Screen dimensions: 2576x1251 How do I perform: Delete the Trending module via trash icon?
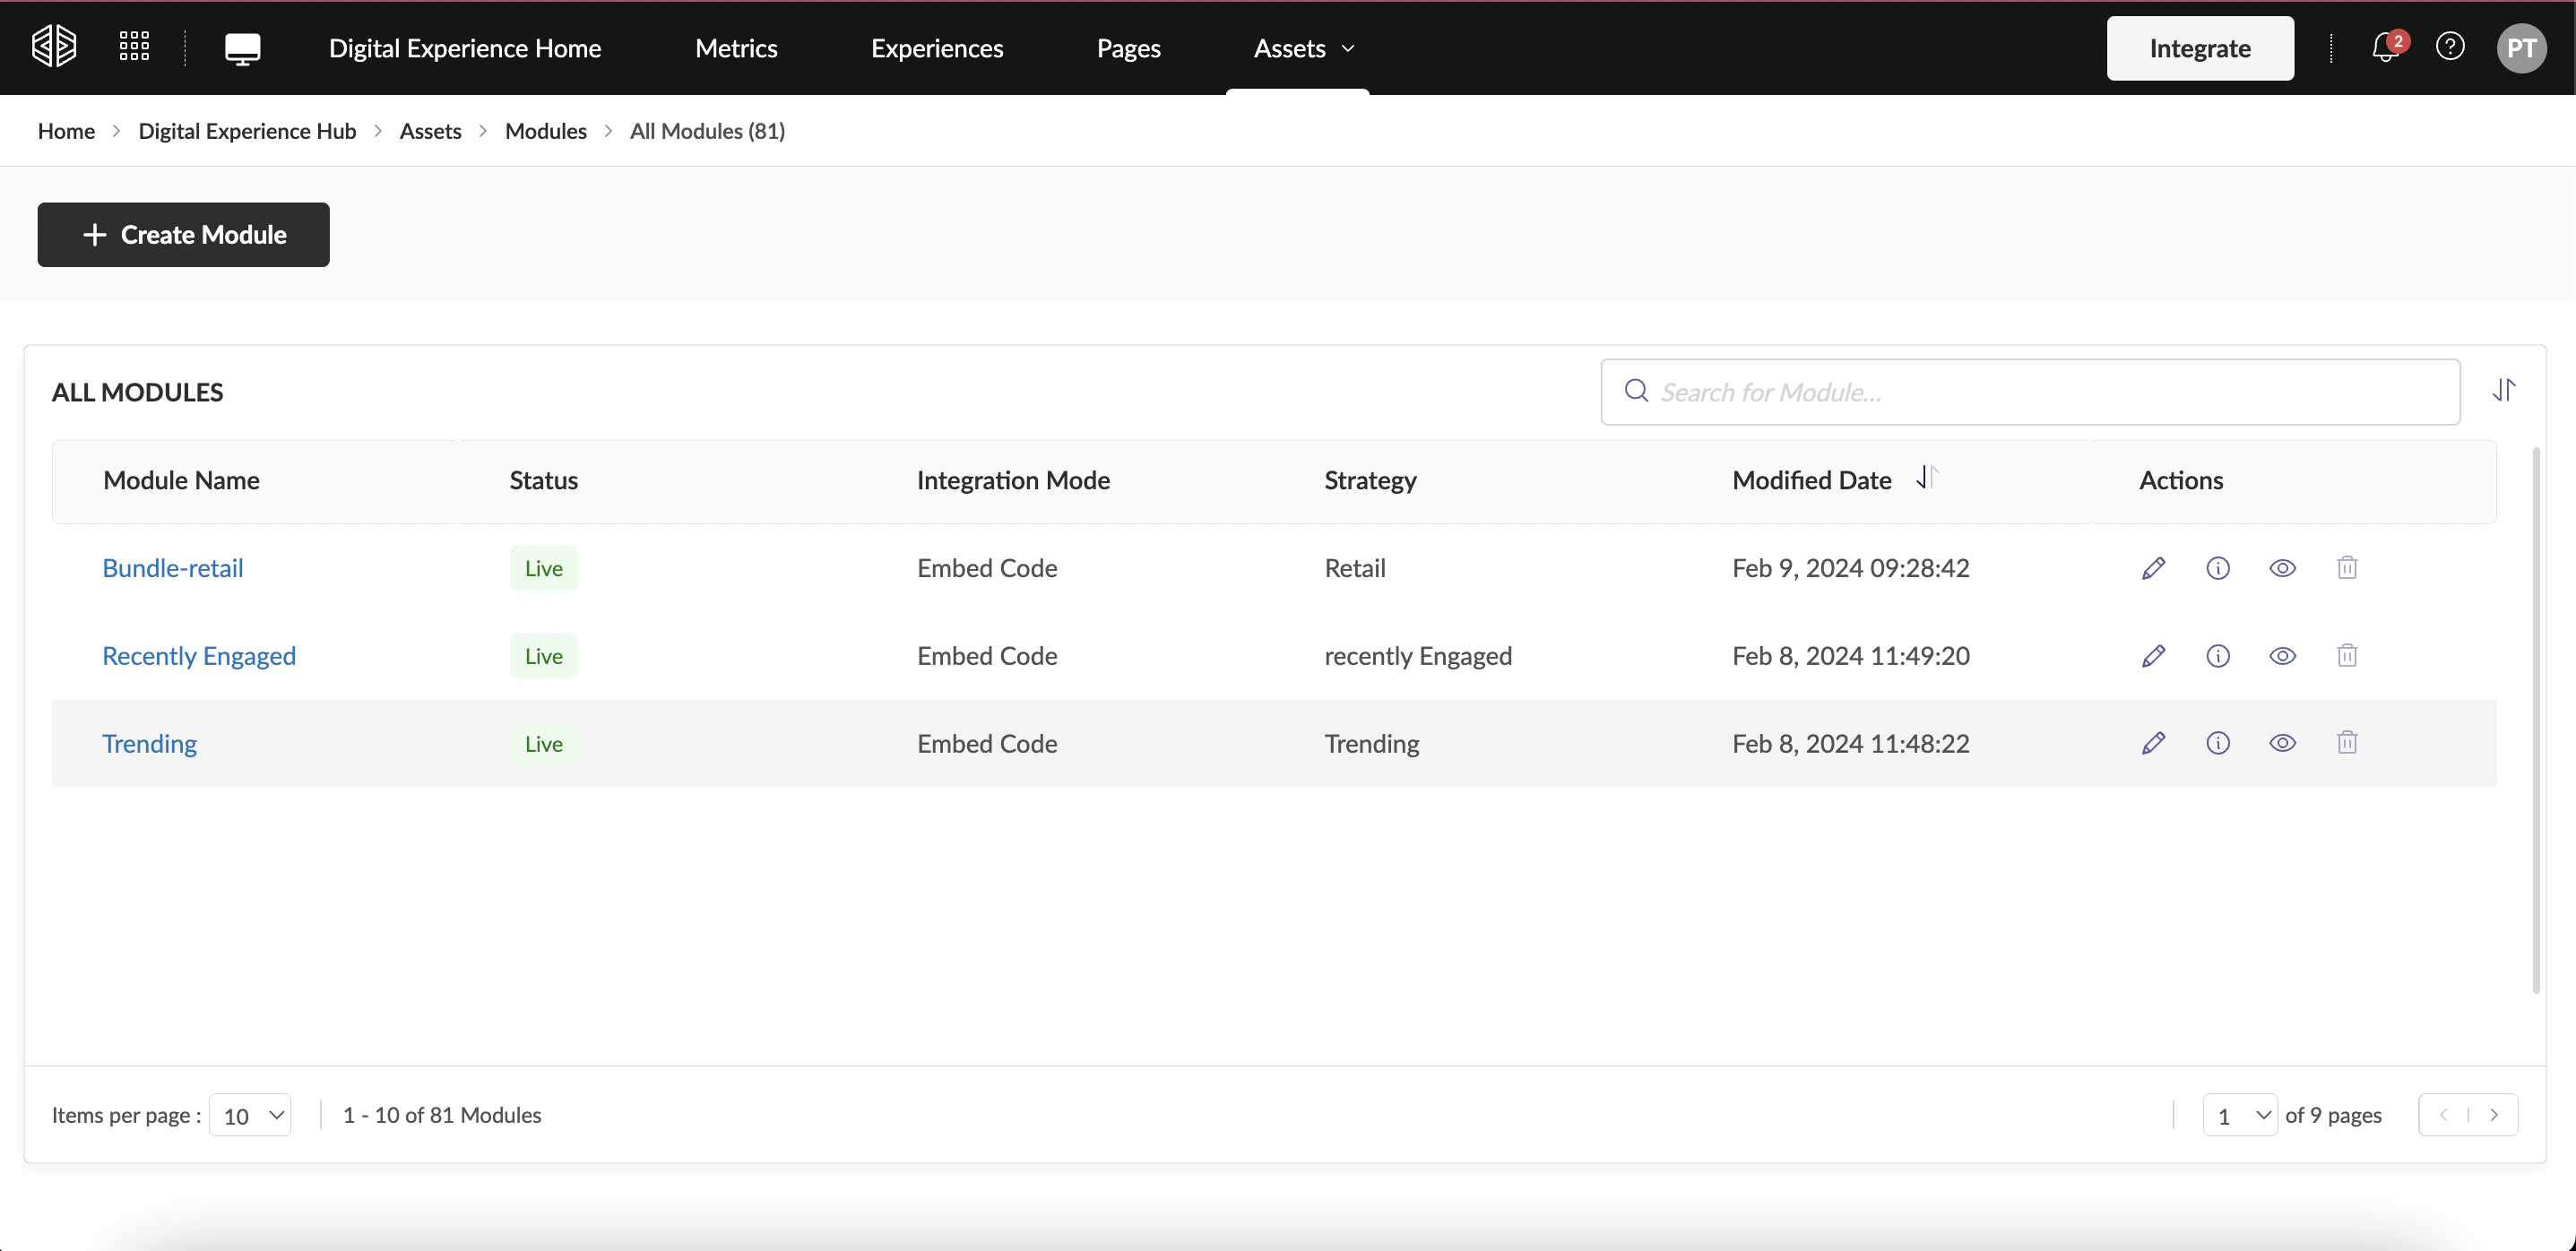(x=2346, y=743)
